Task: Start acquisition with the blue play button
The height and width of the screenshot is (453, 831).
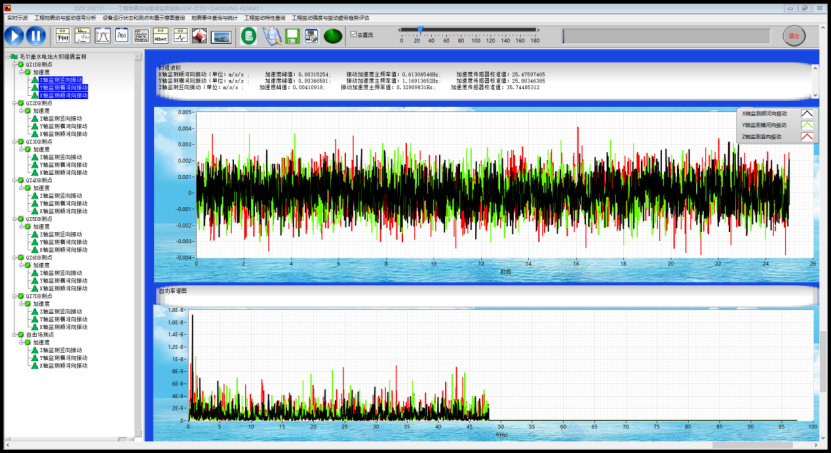Action: [14, 36]
